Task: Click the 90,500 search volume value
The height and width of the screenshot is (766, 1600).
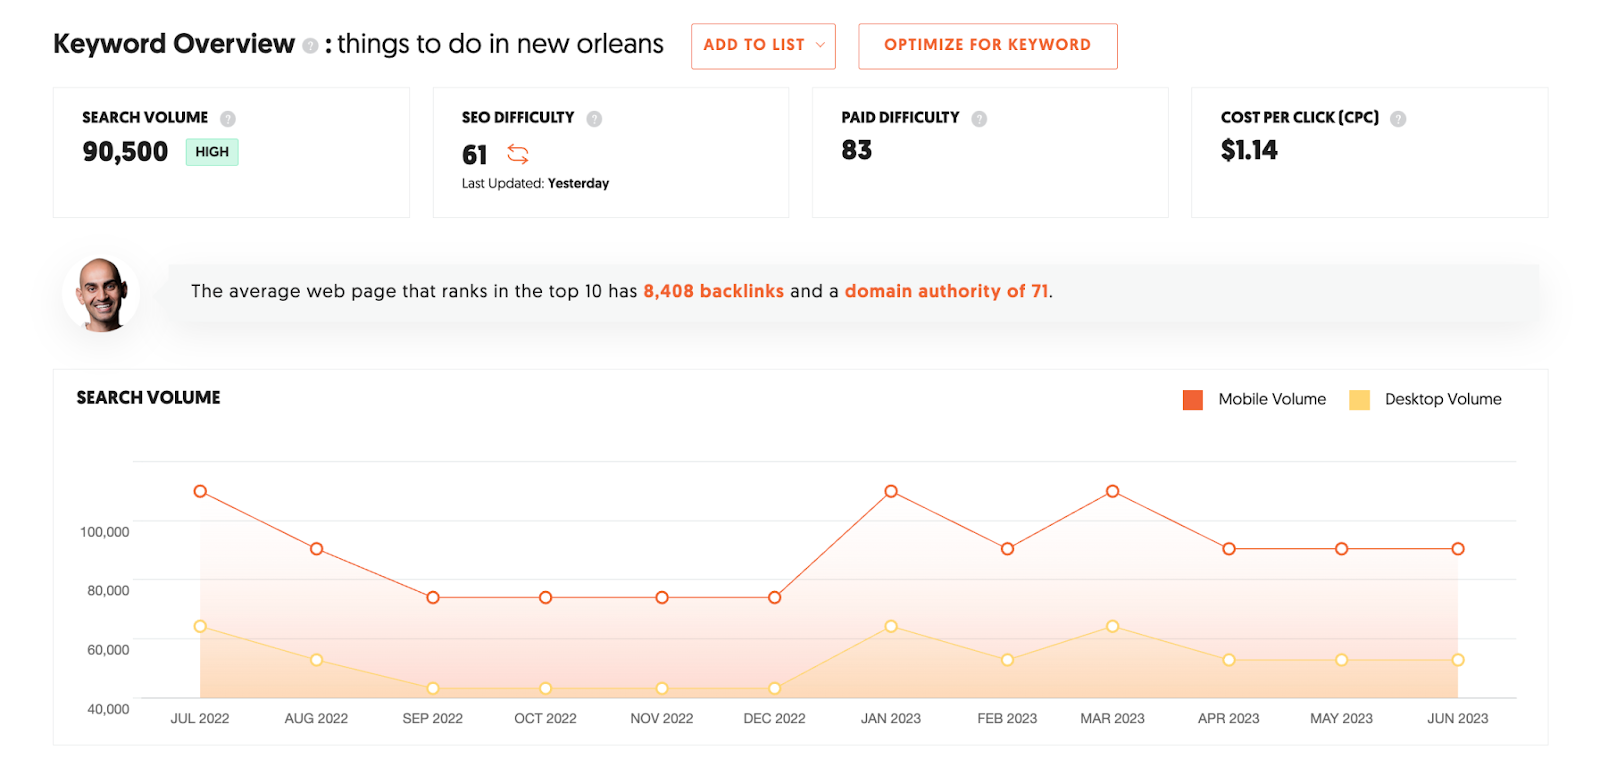Action: (125, 152)
